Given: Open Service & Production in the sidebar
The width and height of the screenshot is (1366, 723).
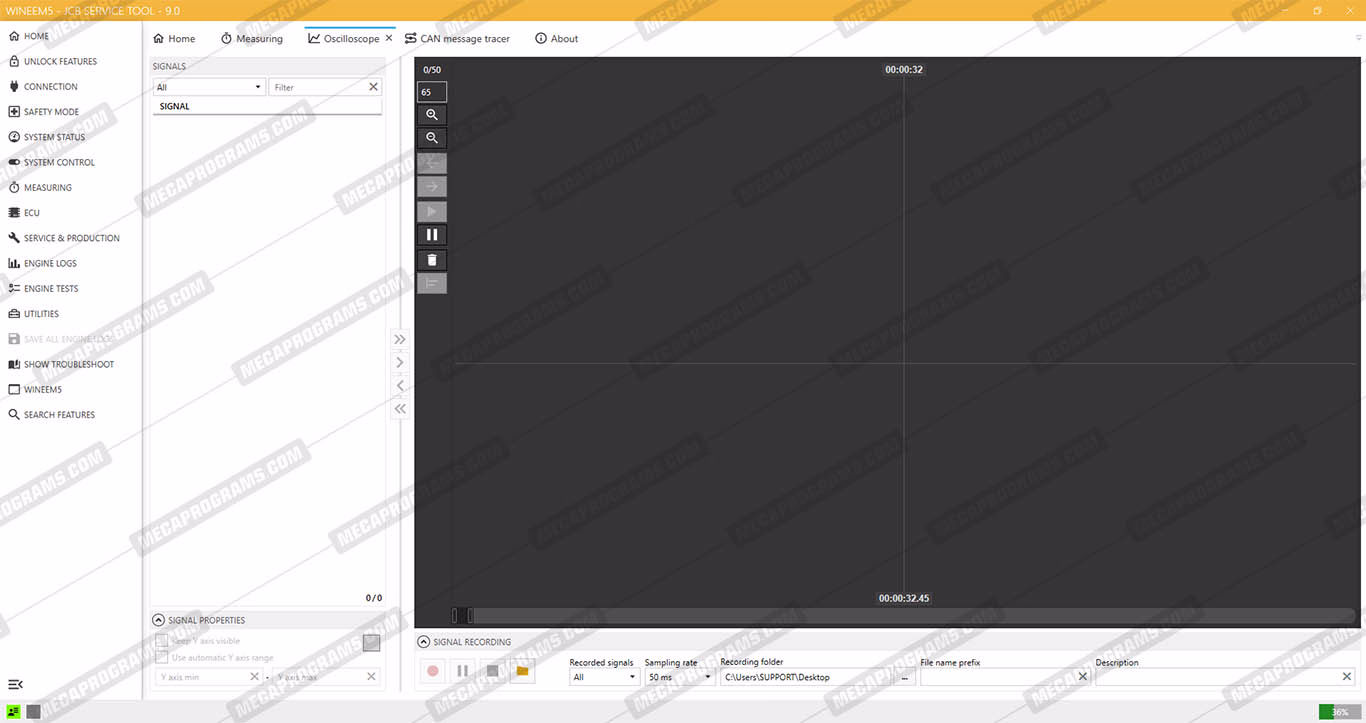Looking at the screenshot, I should (x=71, y=238).
